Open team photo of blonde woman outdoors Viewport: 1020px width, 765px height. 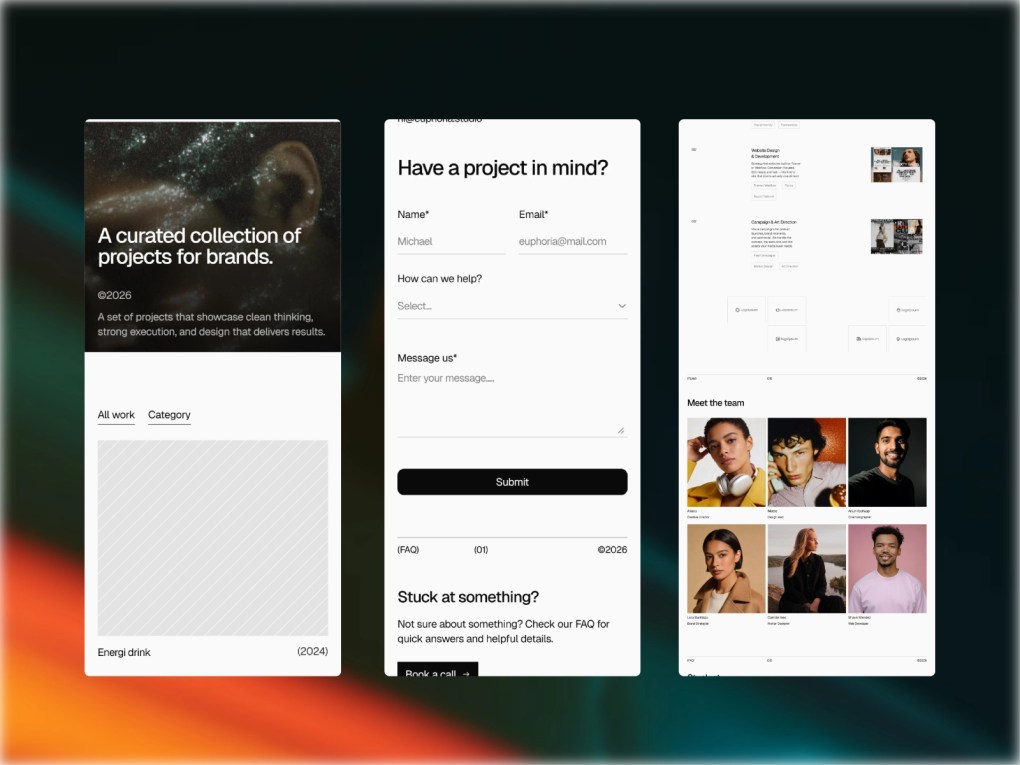tap(807, 569)
